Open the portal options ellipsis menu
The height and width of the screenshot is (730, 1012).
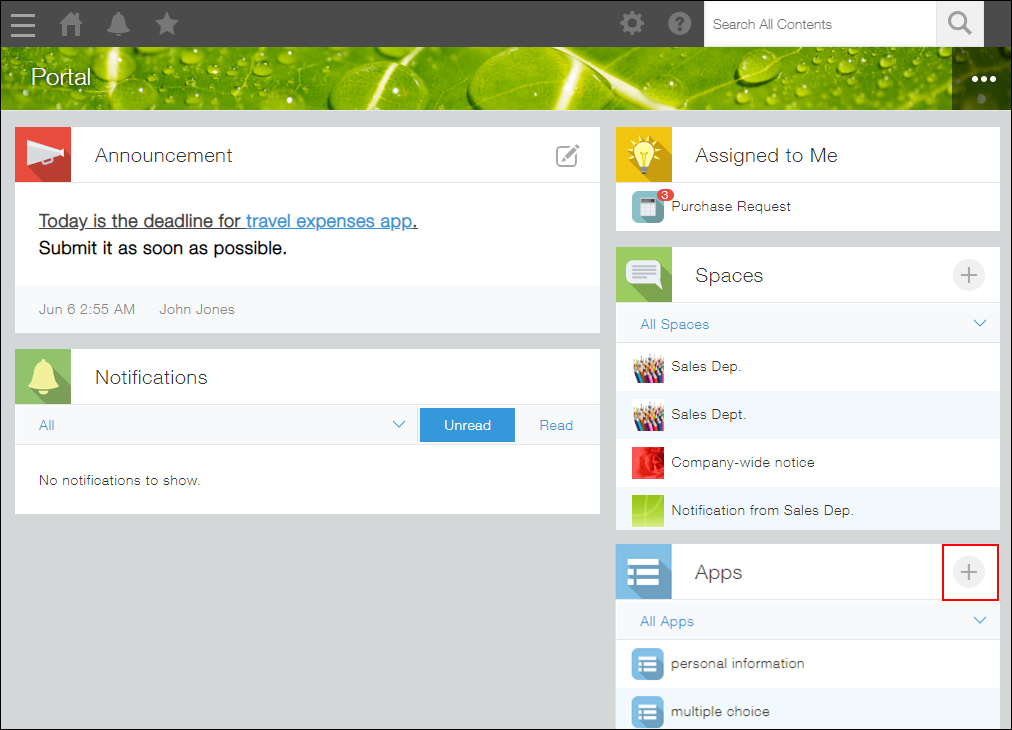983,78
